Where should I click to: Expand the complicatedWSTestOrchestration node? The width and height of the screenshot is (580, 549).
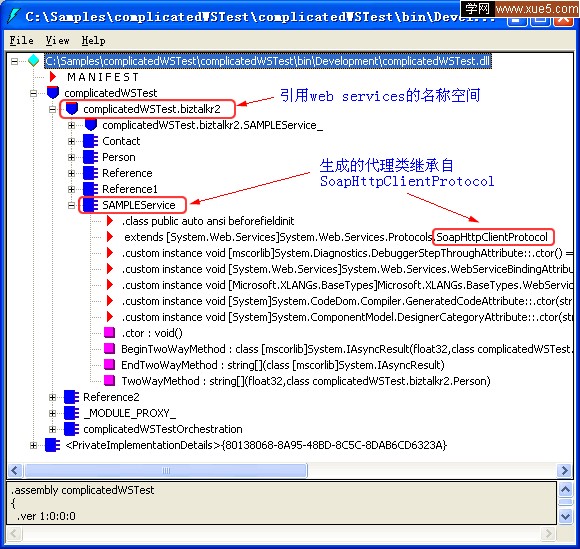(53, 429)
